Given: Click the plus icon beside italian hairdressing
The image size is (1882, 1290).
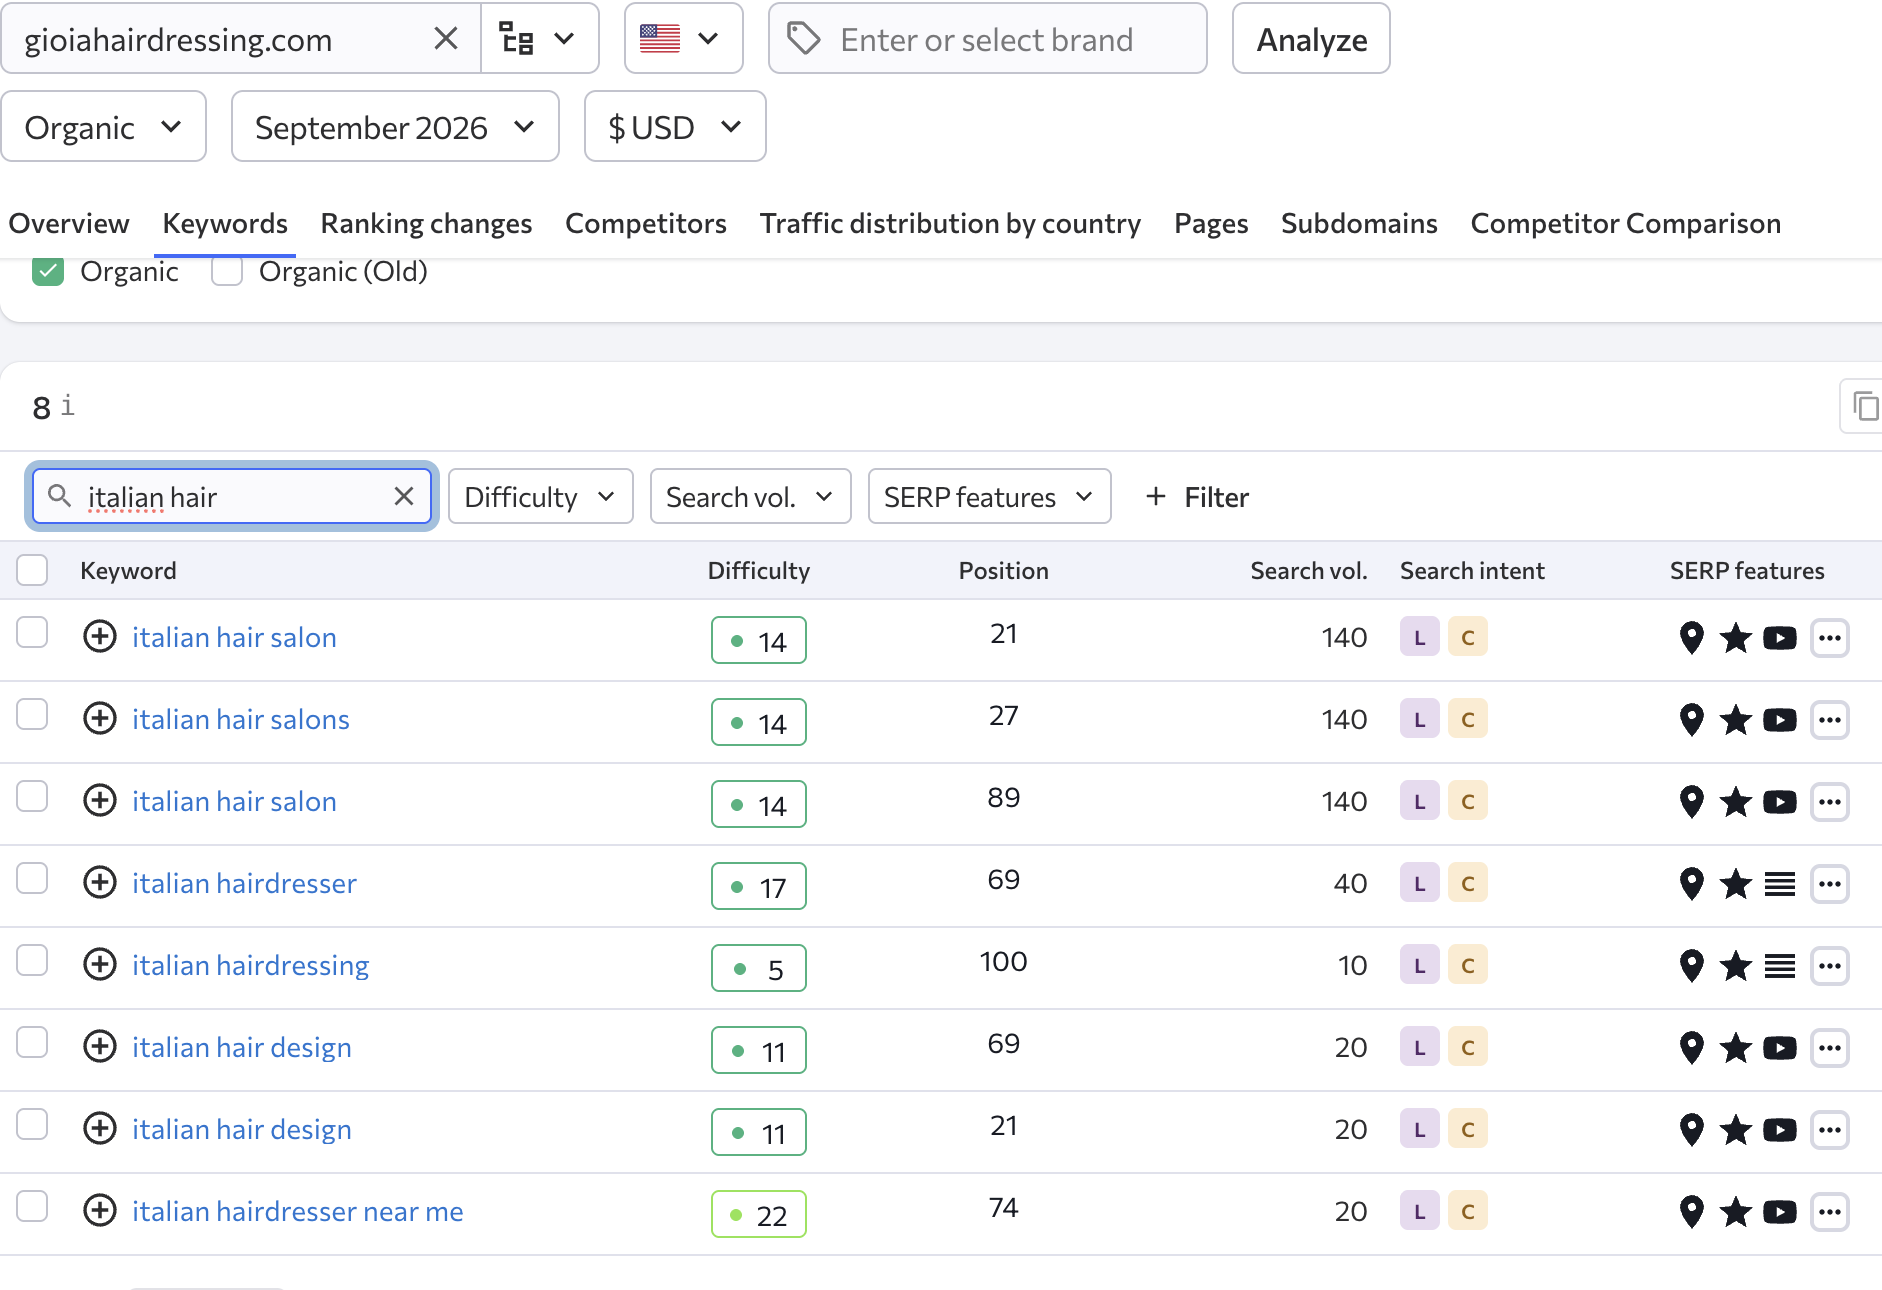Looking at the screenshot, I should click(x=99, y=965).
